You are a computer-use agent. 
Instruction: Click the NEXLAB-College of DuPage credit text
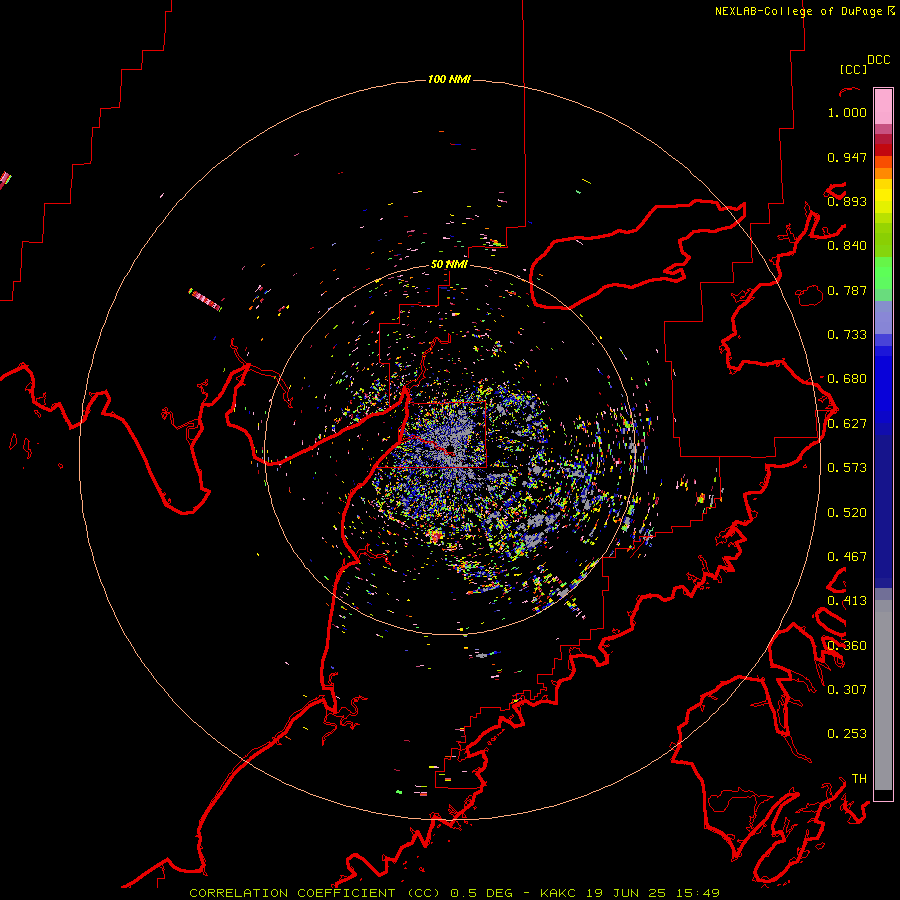800,11
